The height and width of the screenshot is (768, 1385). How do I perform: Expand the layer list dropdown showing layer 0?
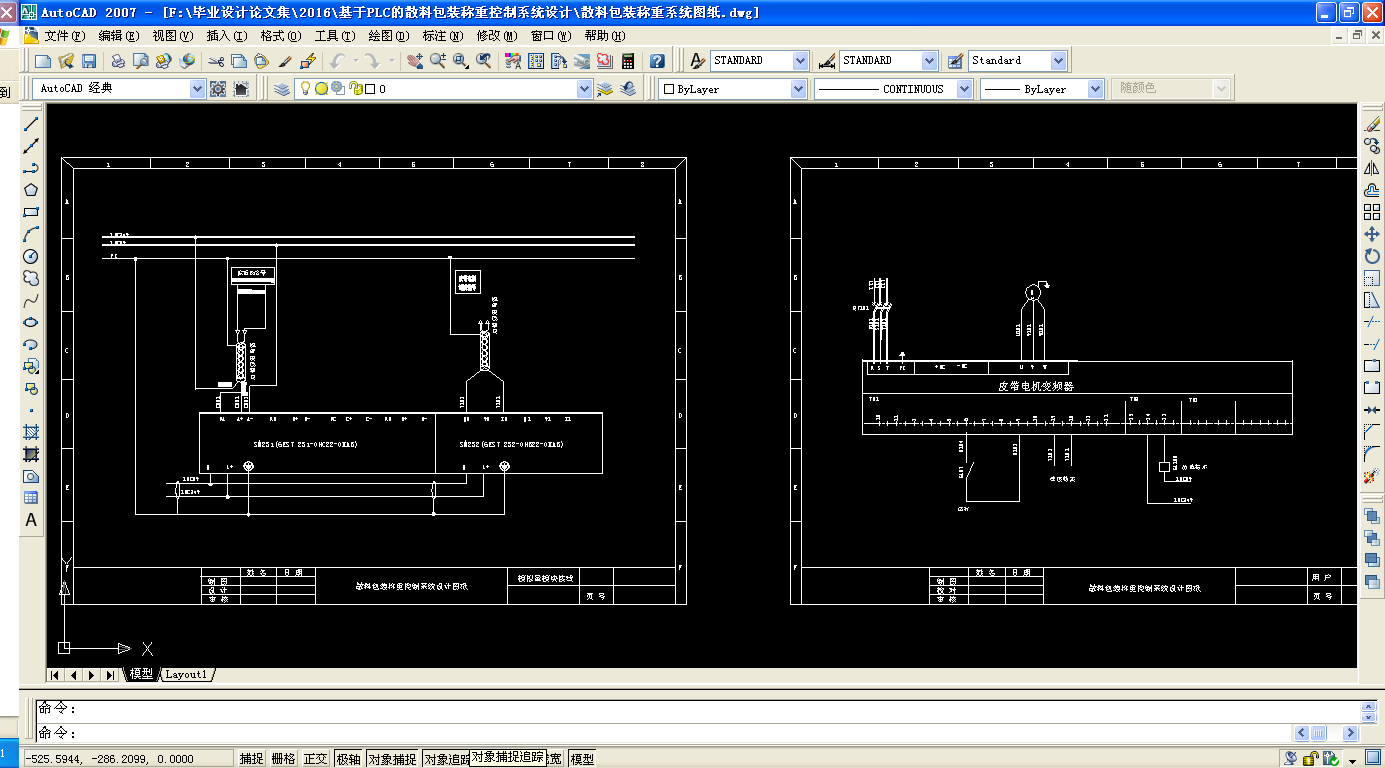point(585,89)
